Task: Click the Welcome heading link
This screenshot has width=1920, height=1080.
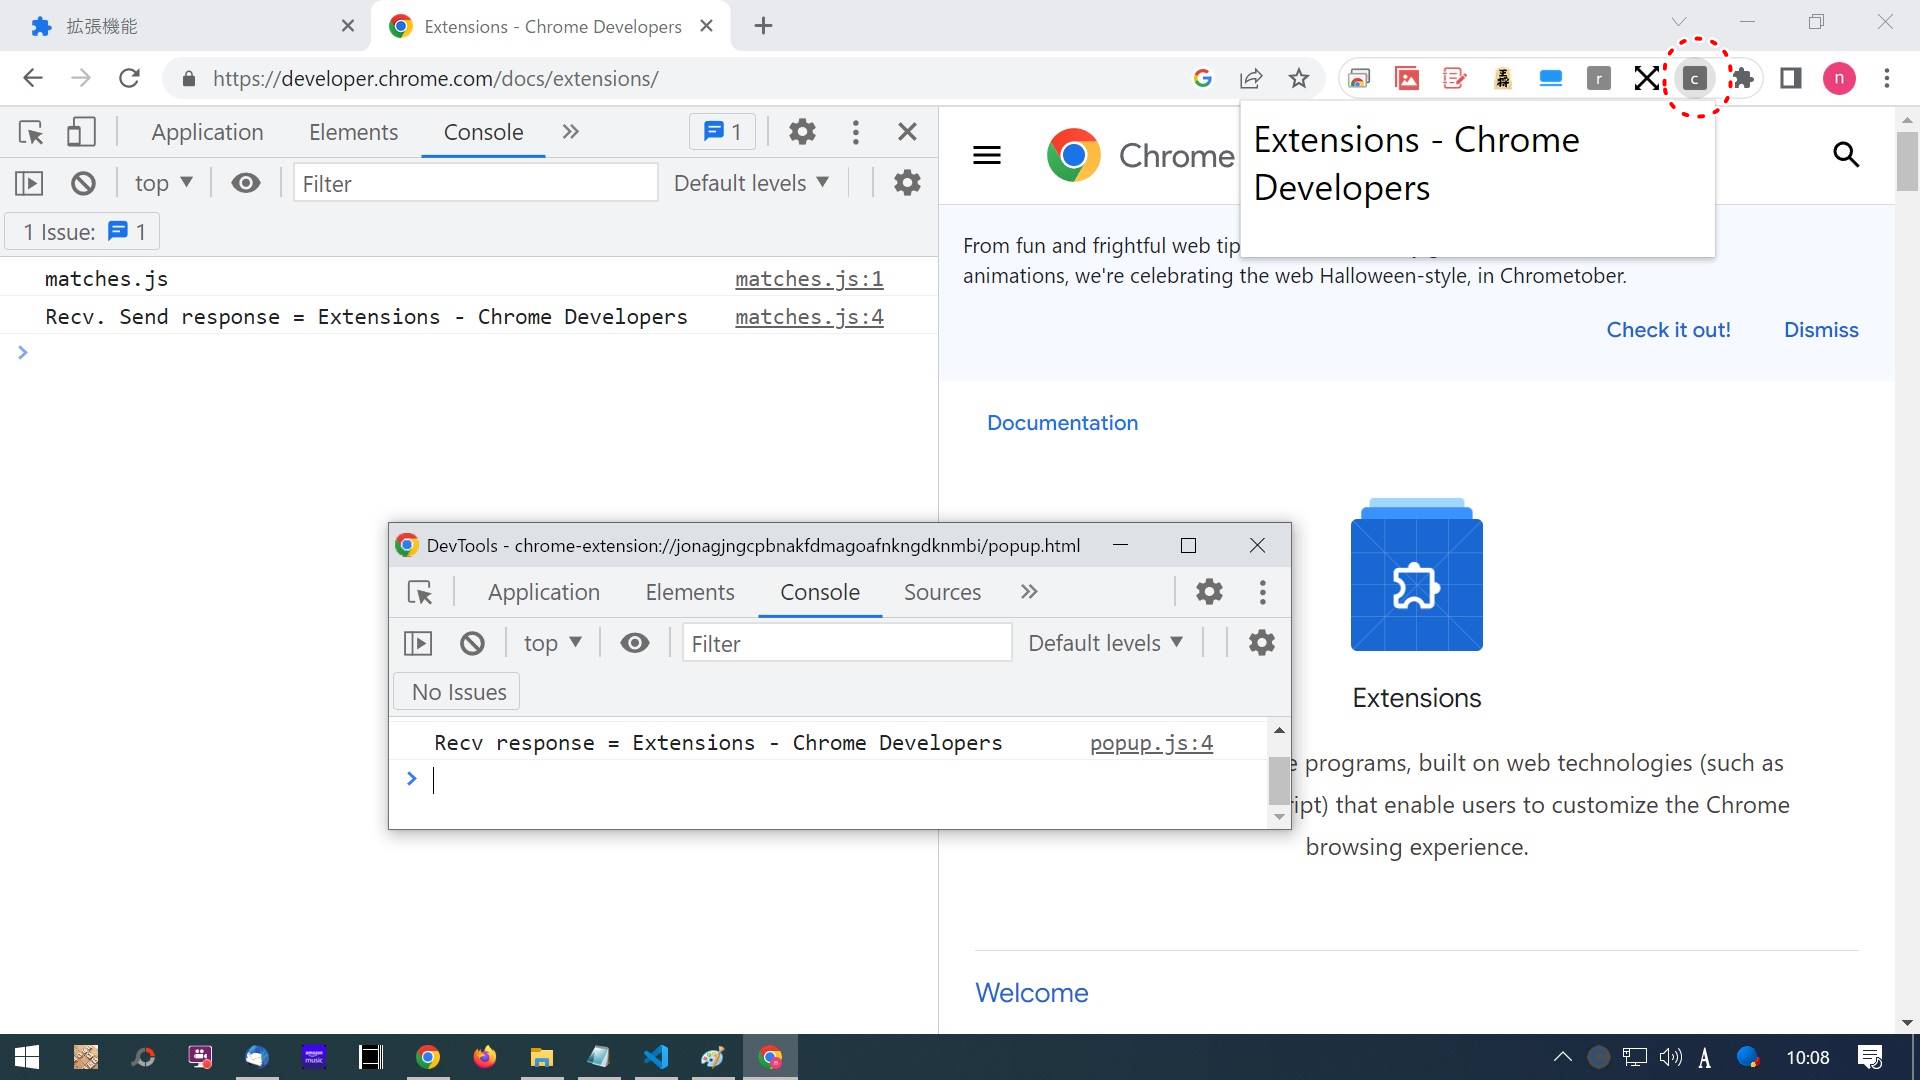Action: (x=1032, y=993)
